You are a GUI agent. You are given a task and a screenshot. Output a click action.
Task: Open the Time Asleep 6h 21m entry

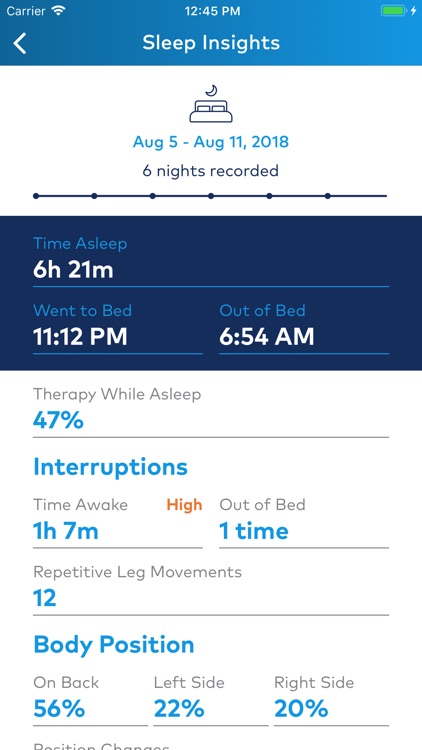coord(211,261)
